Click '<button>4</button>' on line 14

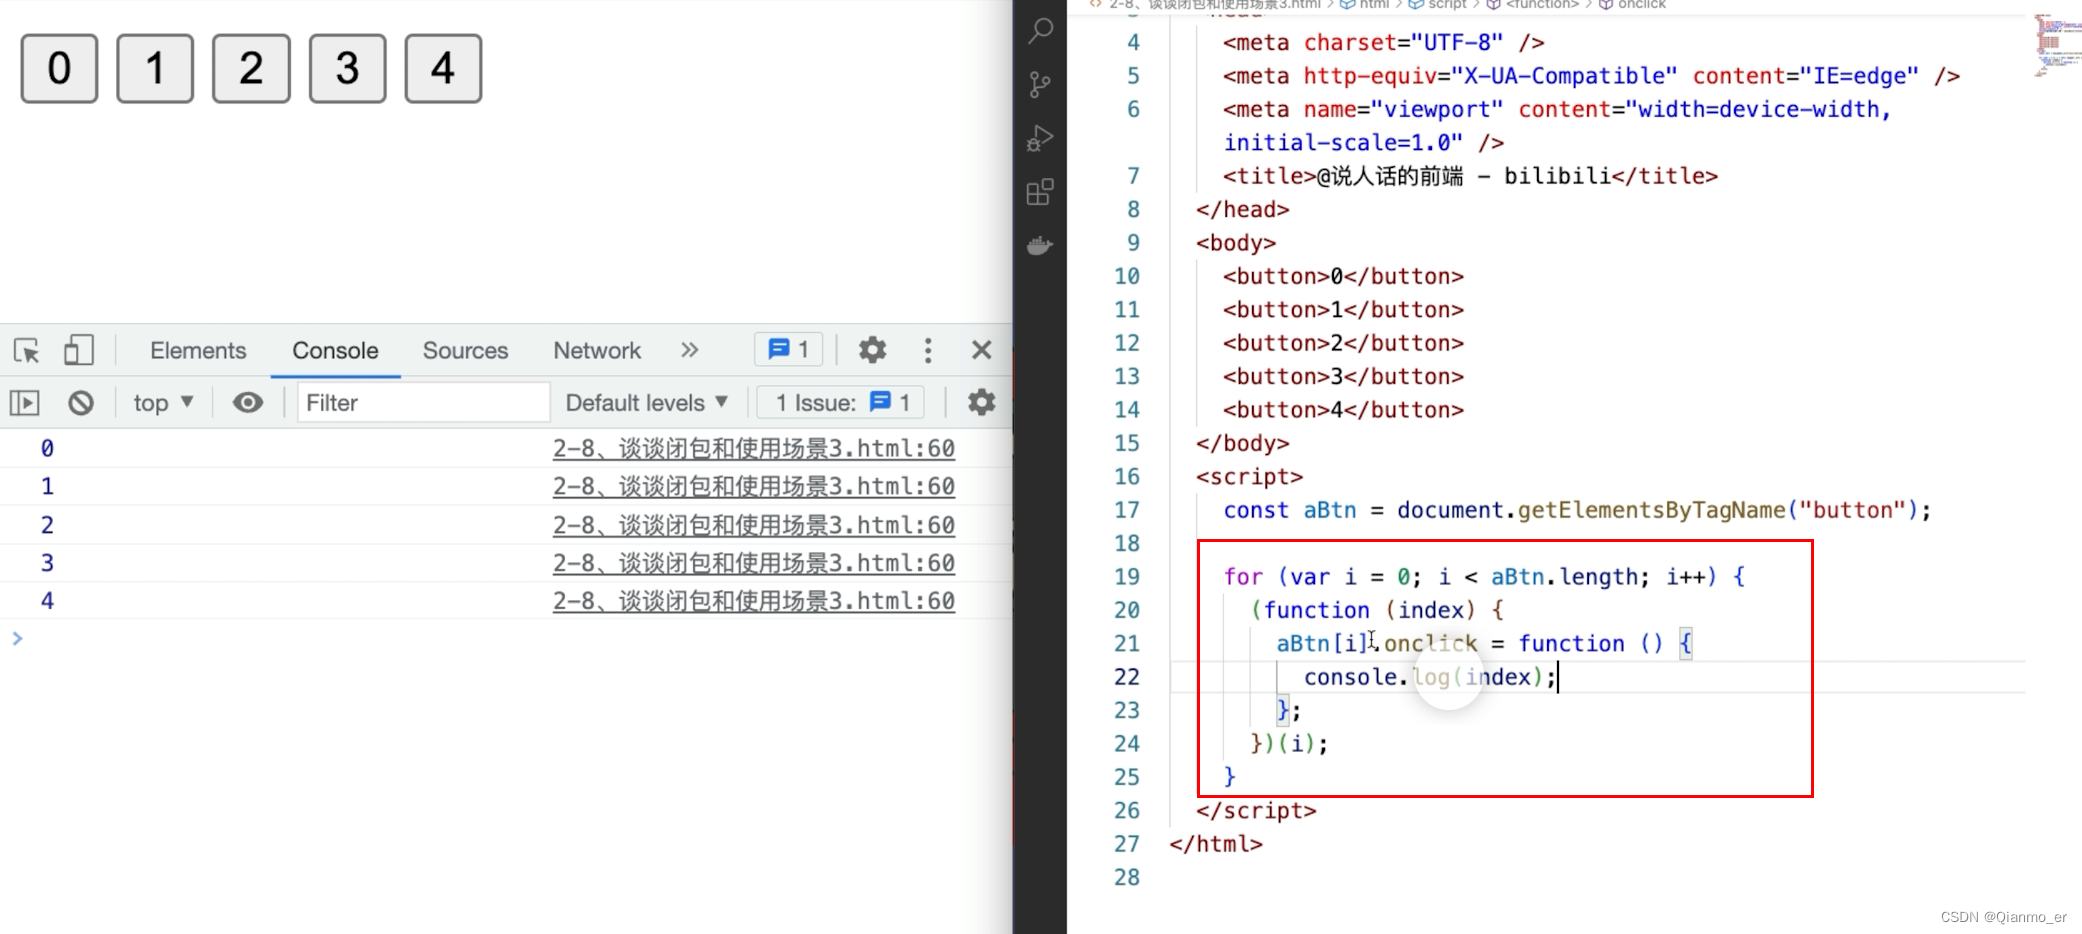point(1343,410)
